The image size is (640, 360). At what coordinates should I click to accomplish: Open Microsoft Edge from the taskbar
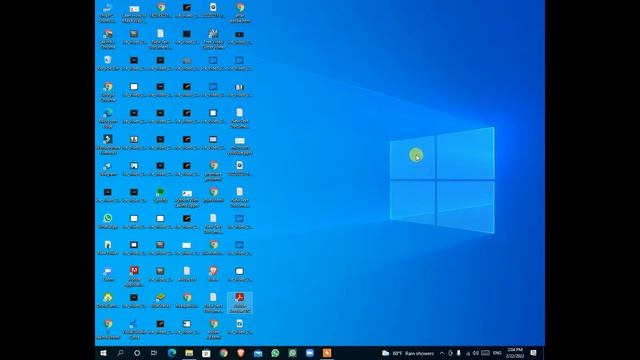(x=172, y=353)
